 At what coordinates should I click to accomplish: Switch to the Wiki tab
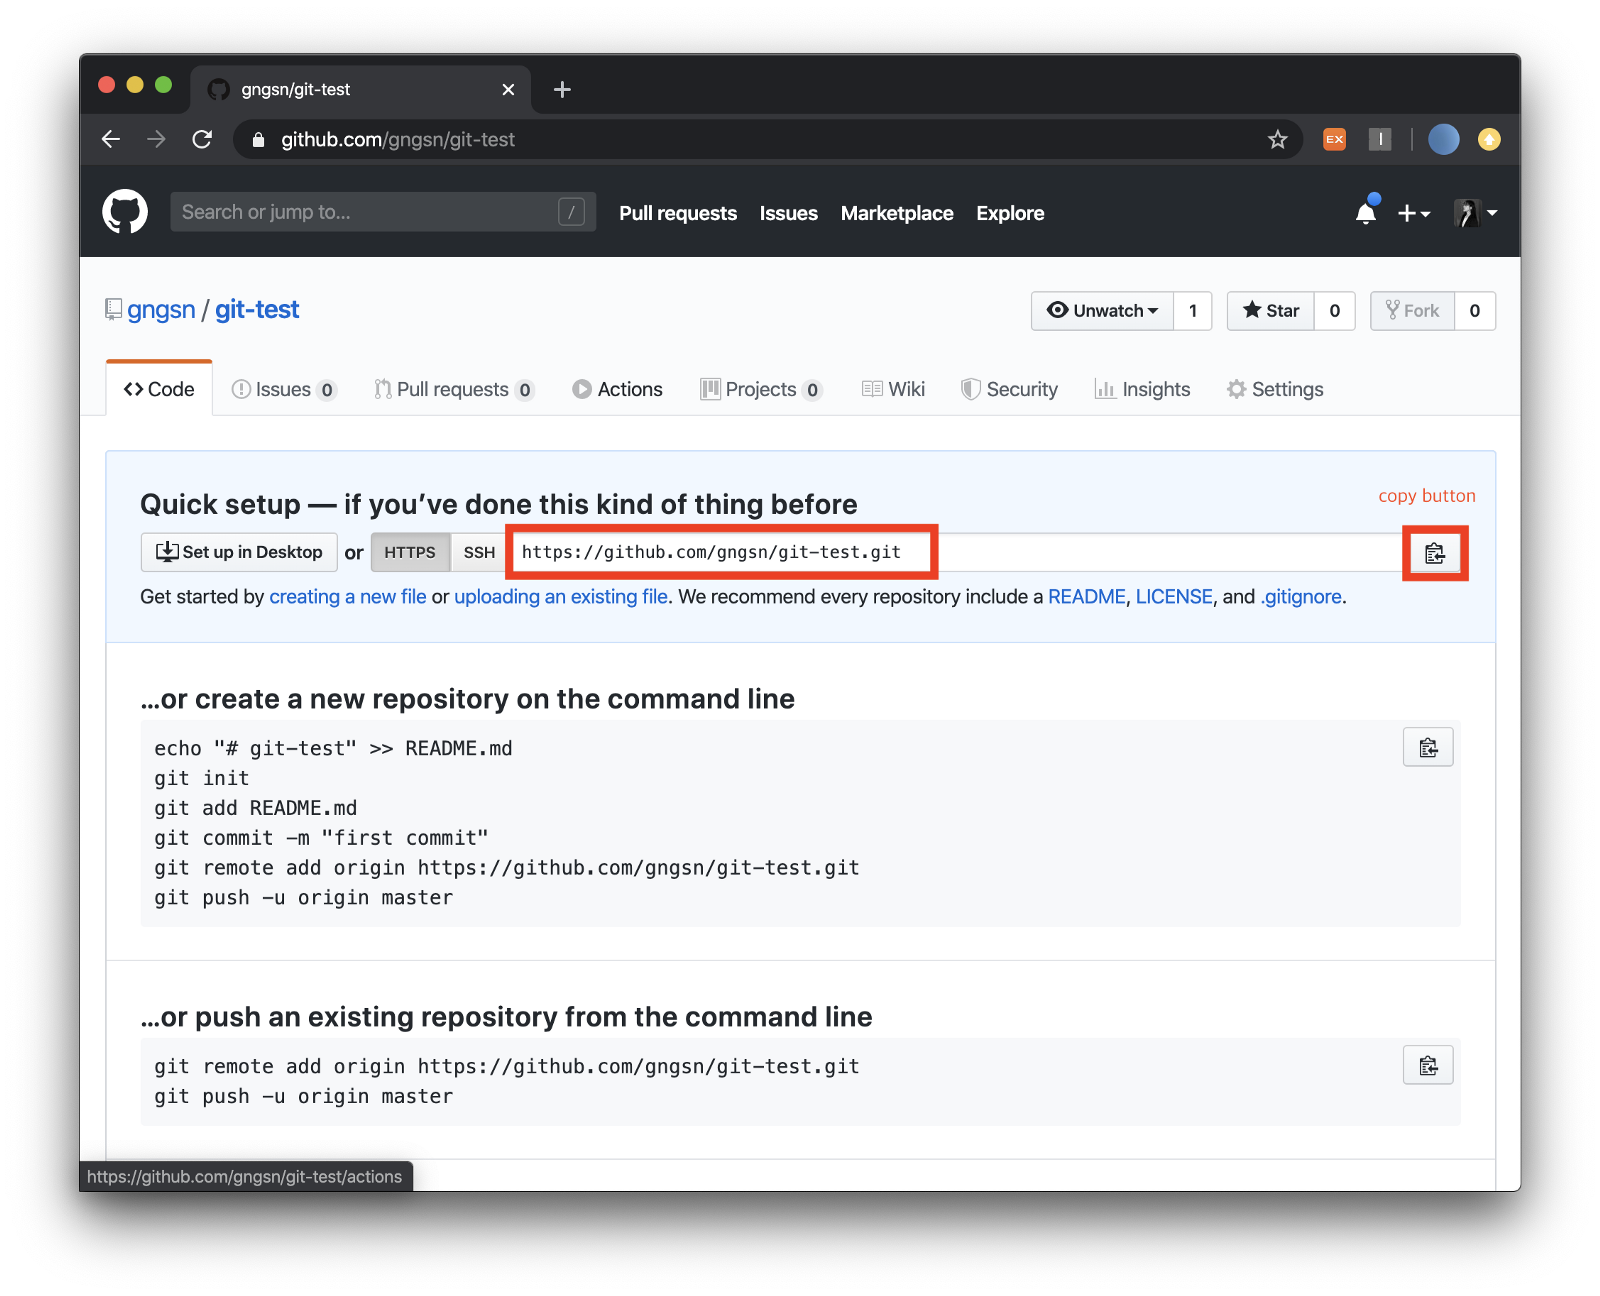[x=893, y=389]
